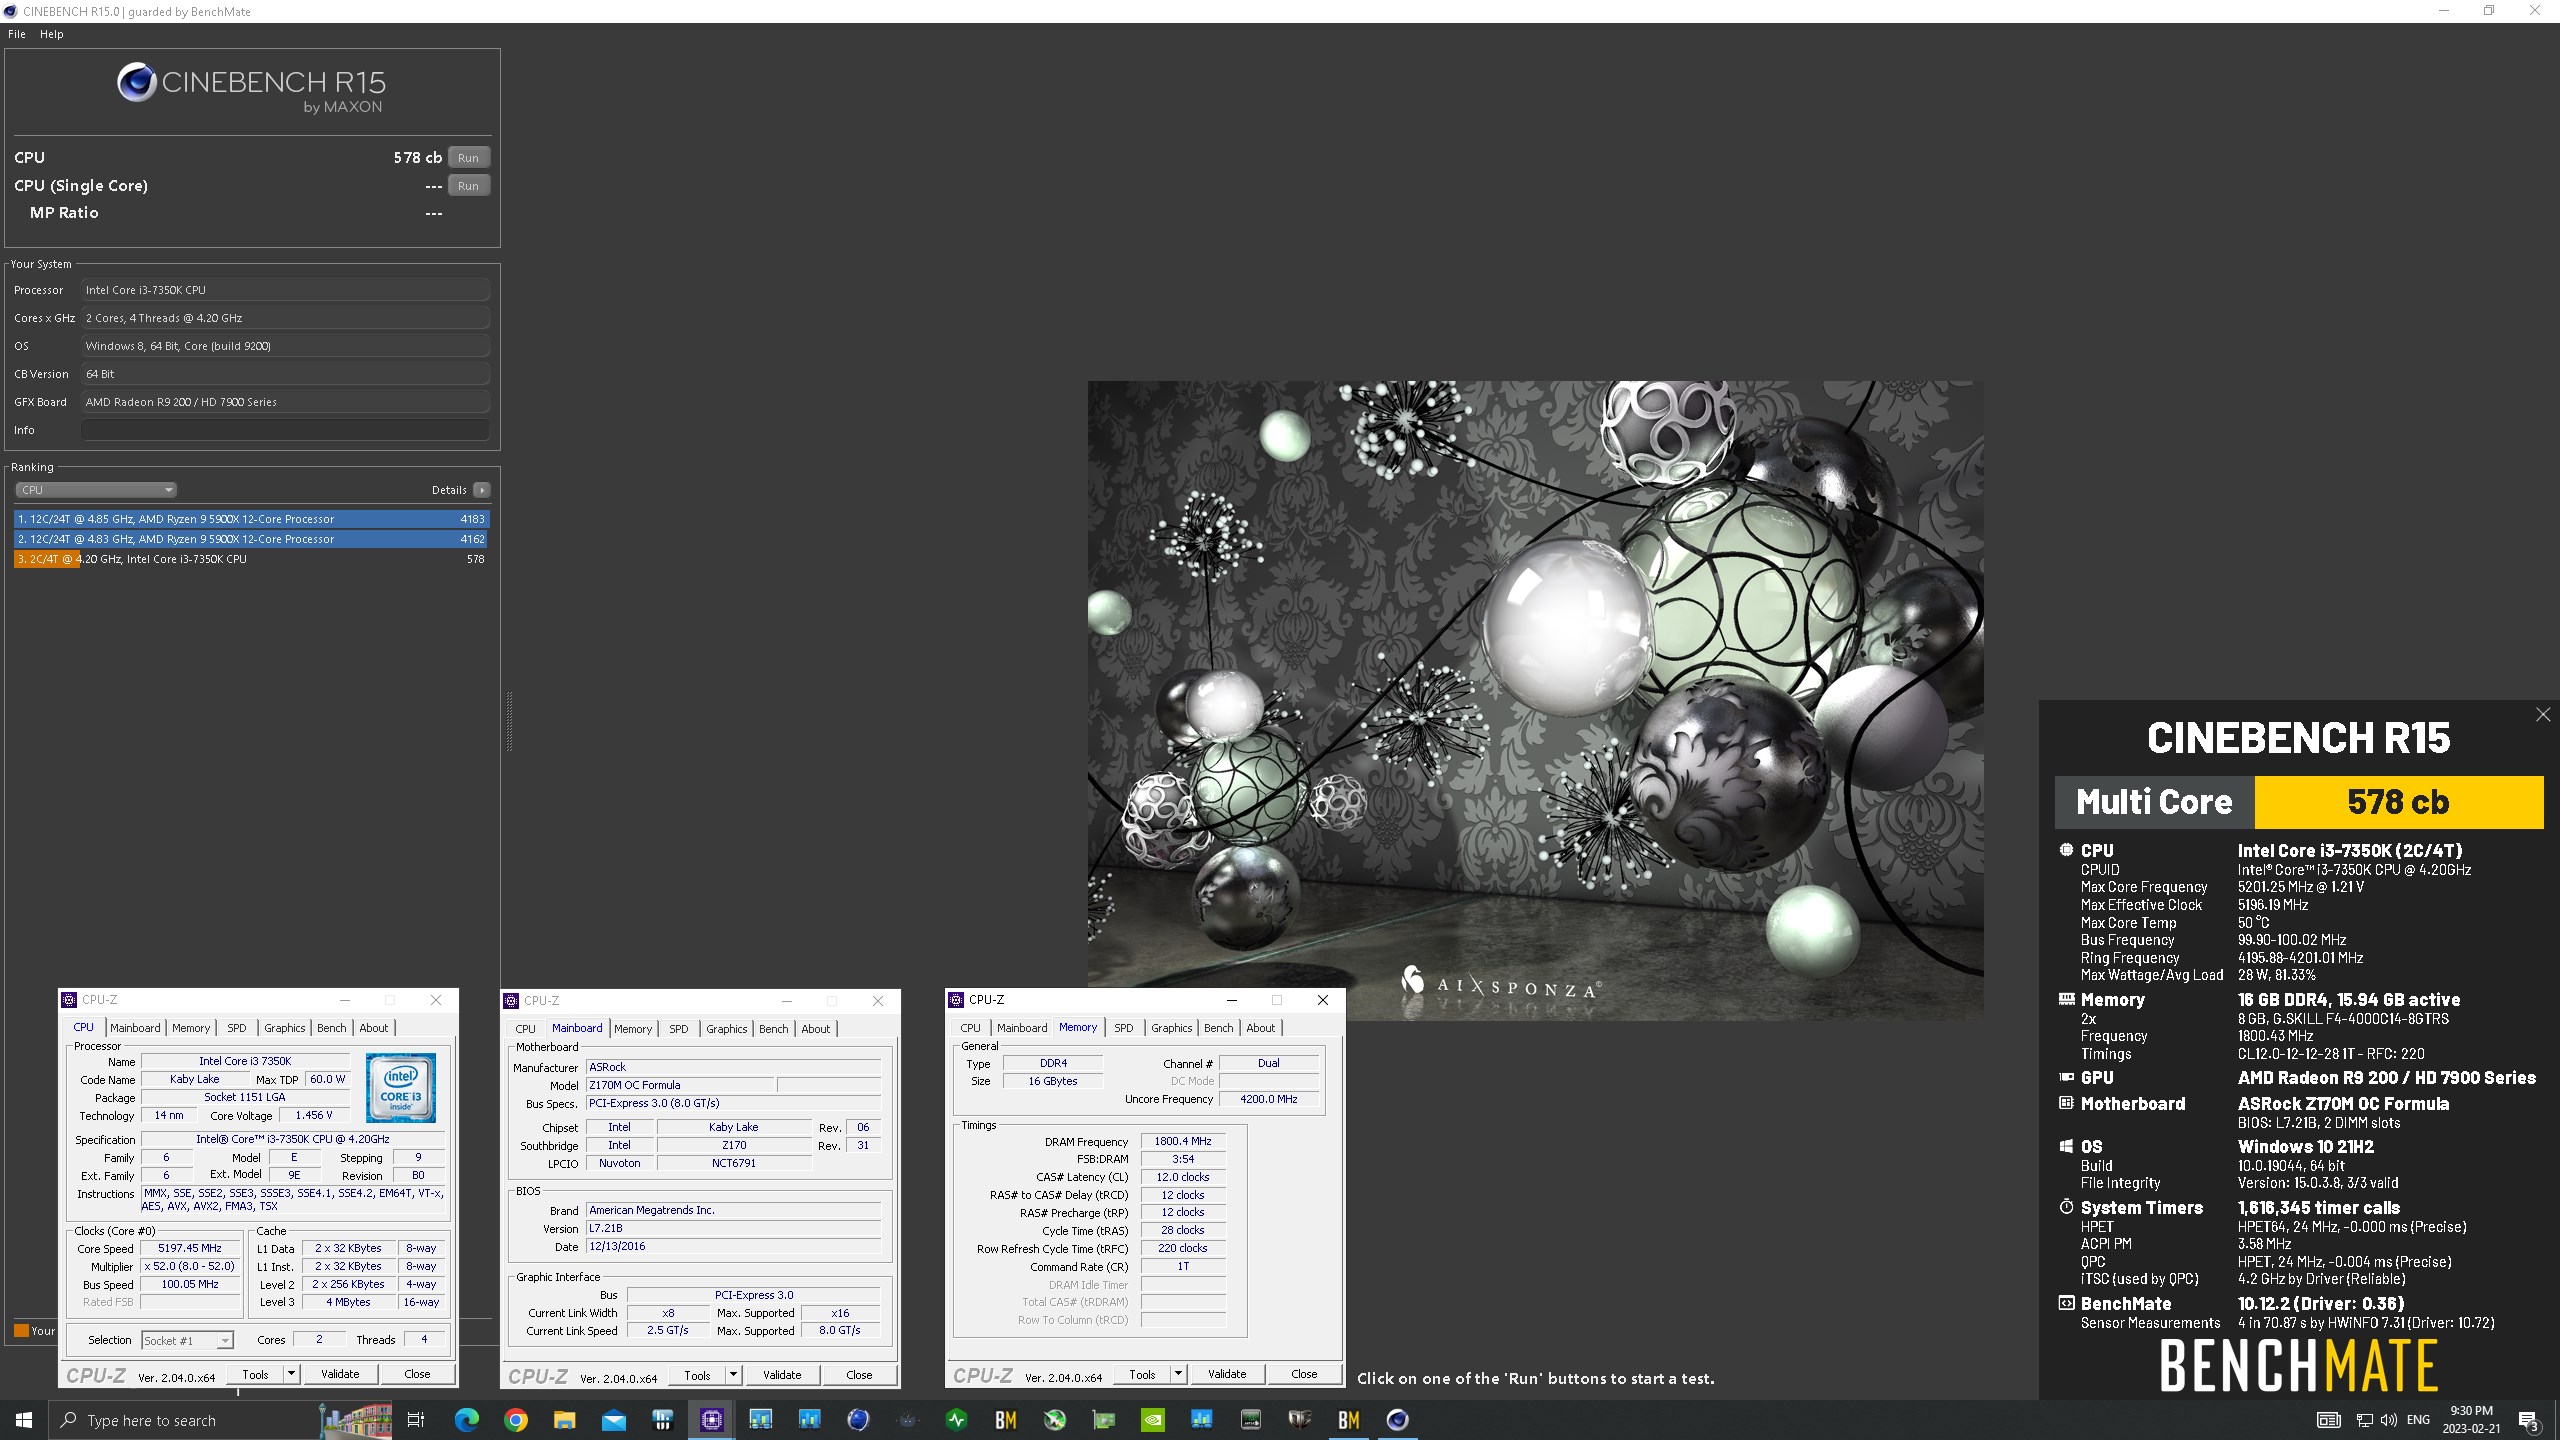Expand the Tools arrow in the CPU-Z CPU-tab window
2560x1440 pixels.
click(x=291, y=1374)
